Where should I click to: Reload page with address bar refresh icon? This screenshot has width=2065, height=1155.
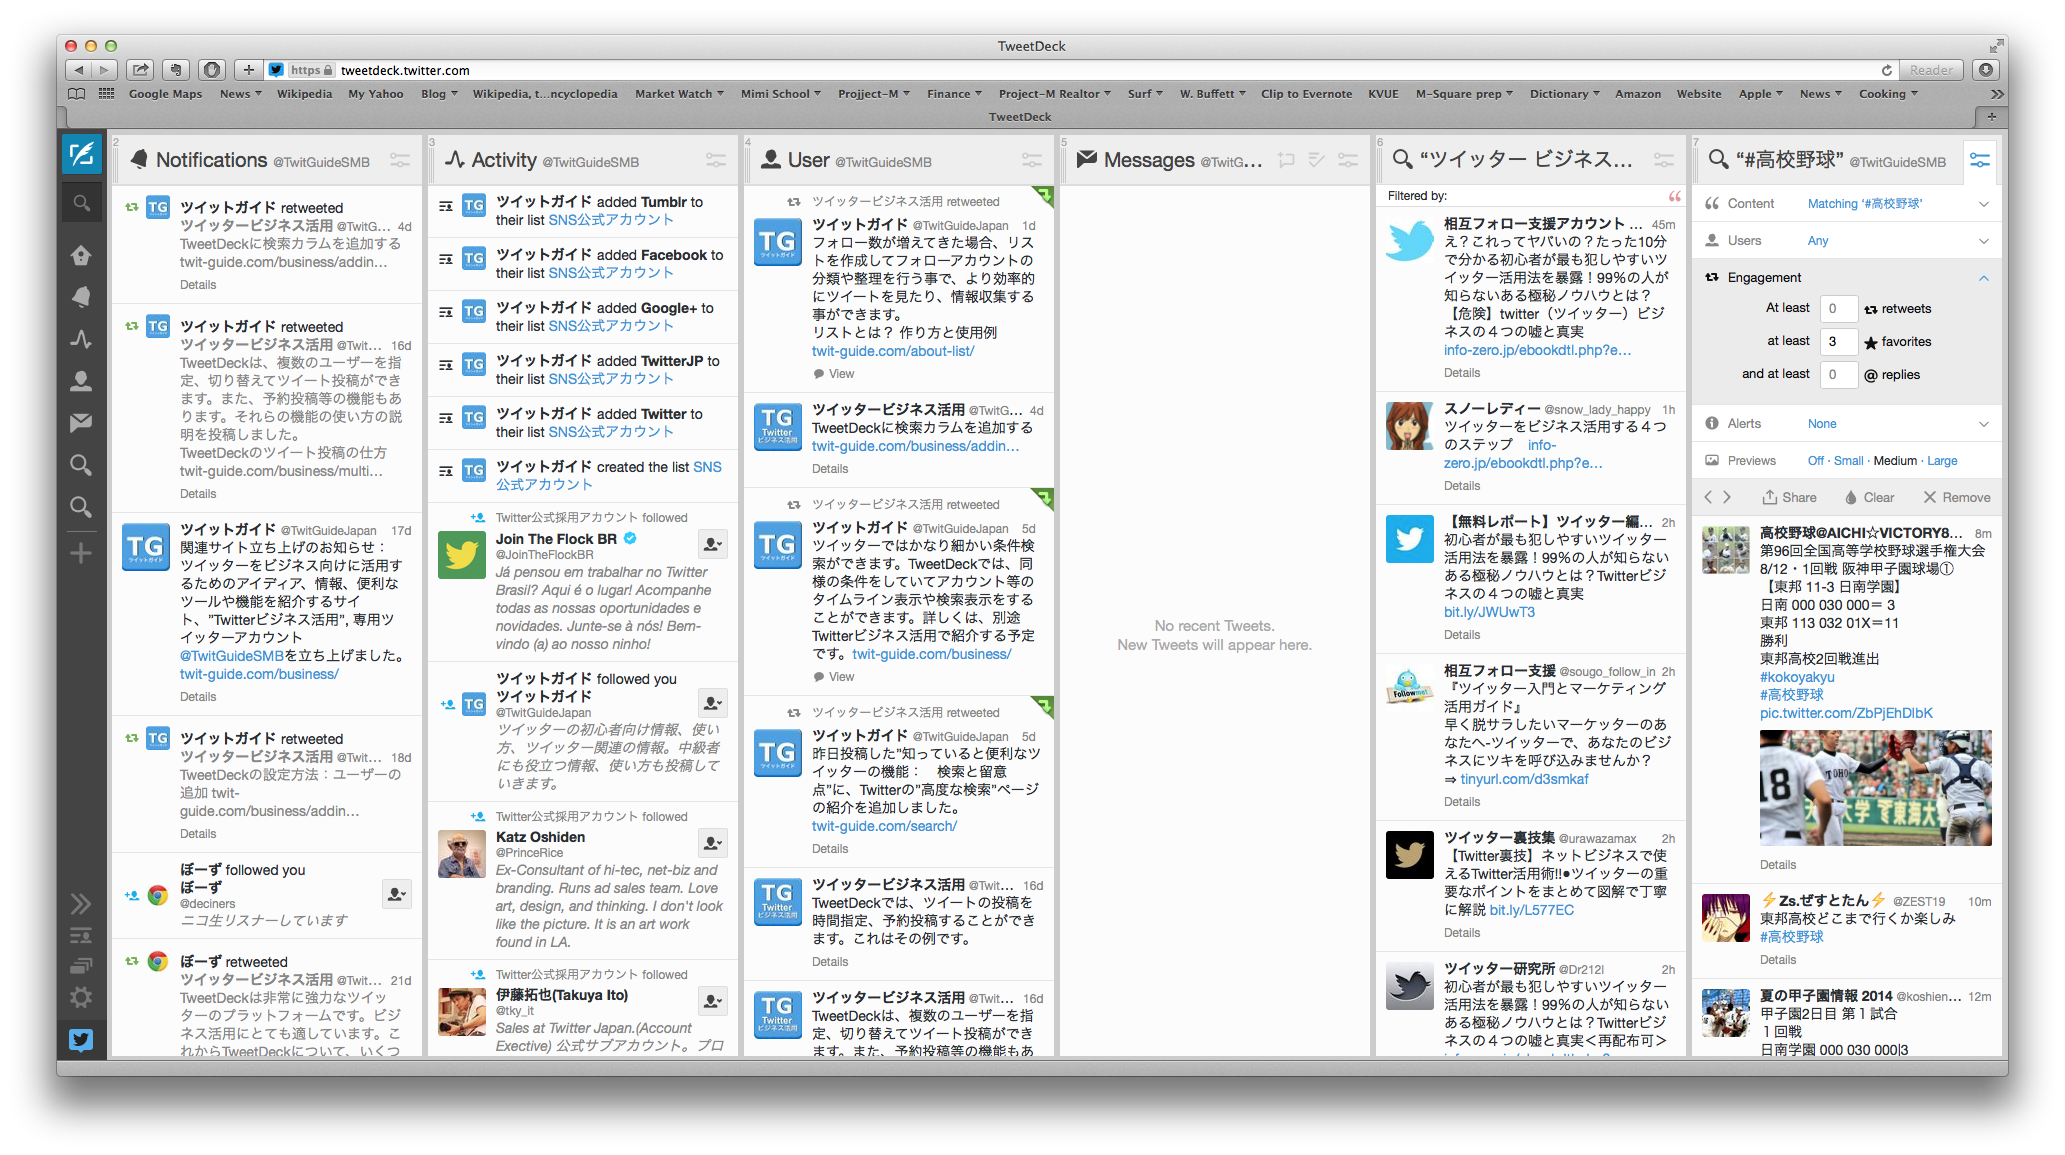pyautogui.click(x=1886, y=70)
